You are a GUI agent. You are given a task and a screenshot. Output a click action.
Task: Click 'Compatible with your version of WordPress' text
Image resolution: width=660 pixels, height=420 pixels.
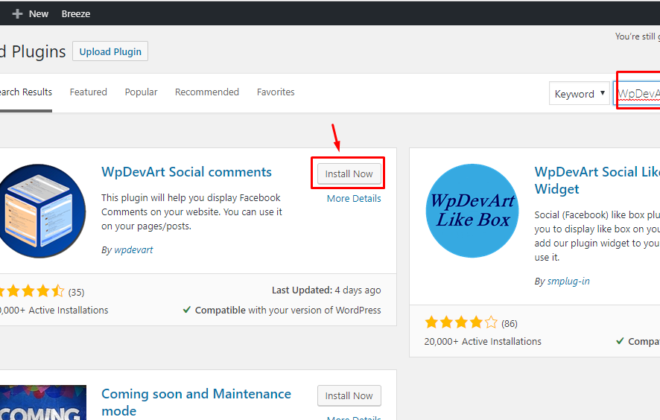[288, 310]
